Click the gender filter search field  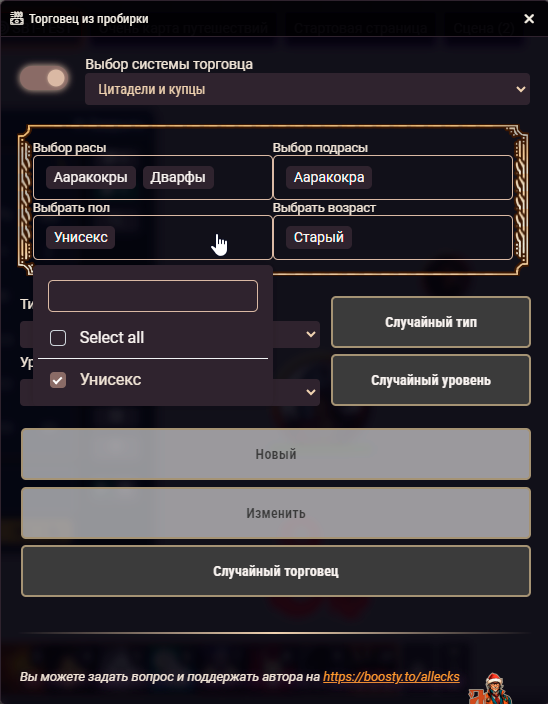[153, 296]
